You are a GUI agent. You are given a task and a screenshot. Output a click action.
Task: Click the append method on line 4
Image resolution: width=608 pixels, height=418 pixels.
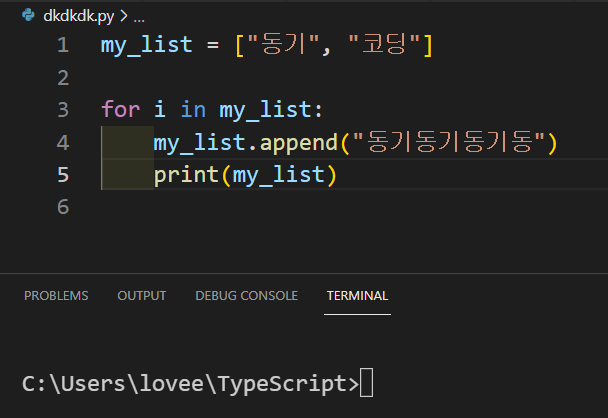click(x=299, y=143)
